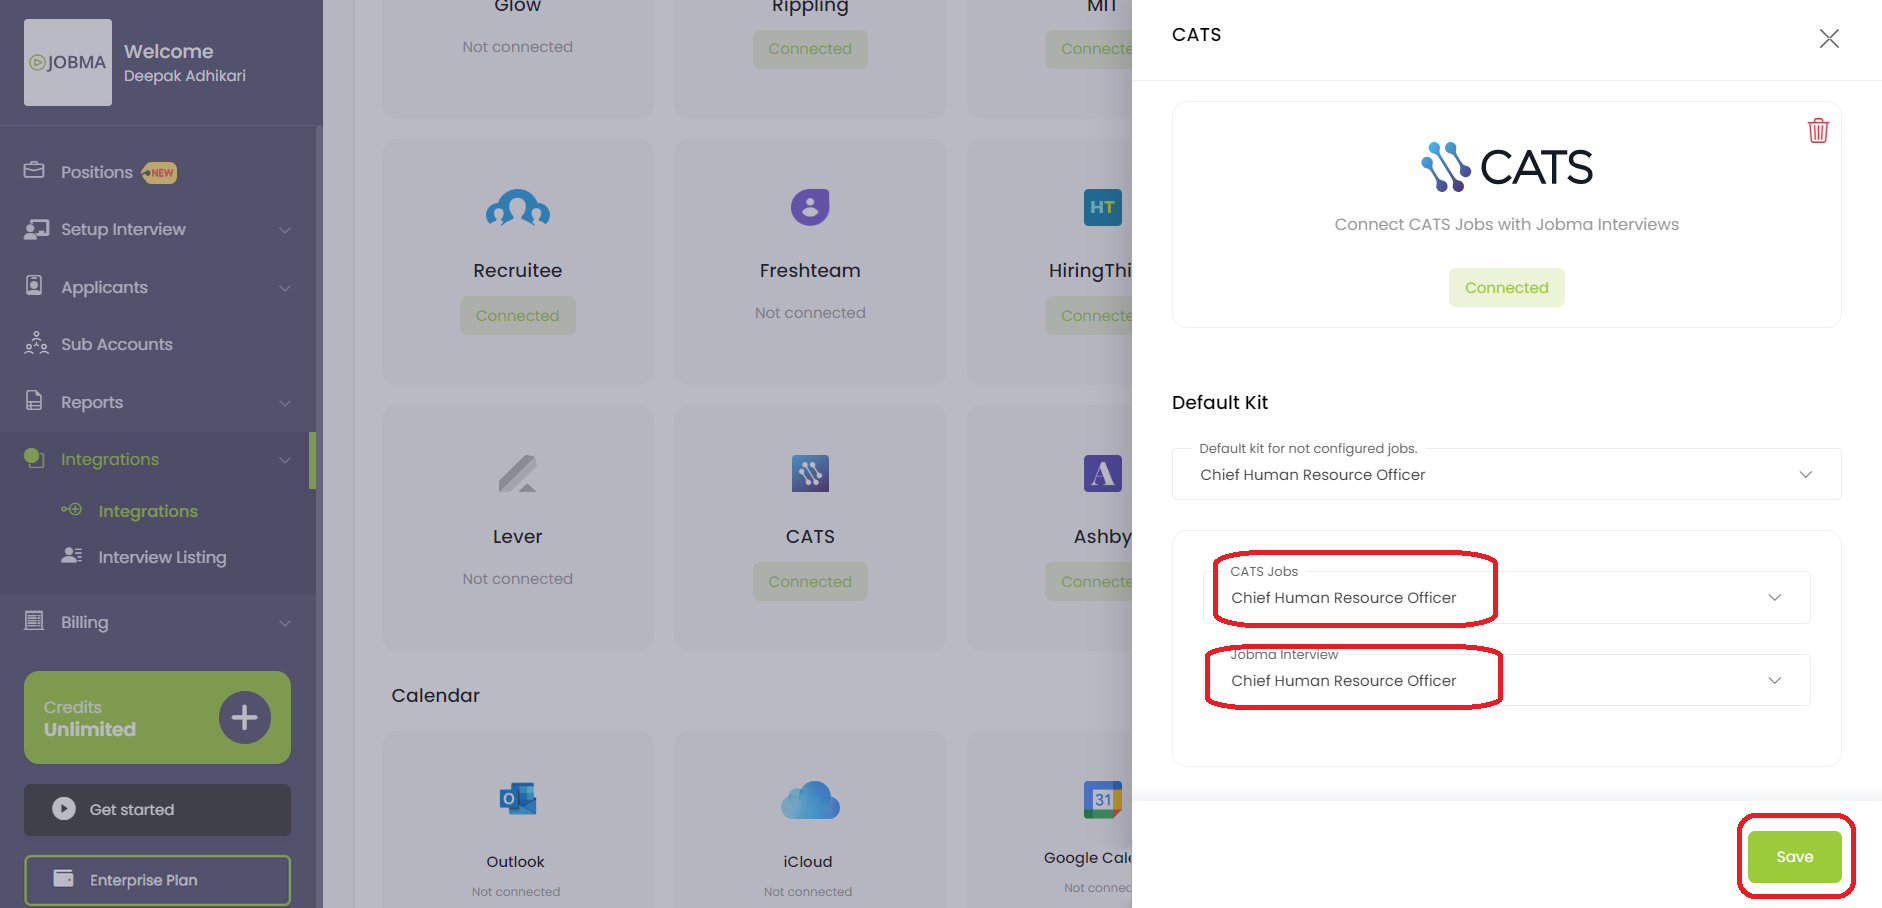
Task: Click the CATS card Connected badge
Action: 810,582
